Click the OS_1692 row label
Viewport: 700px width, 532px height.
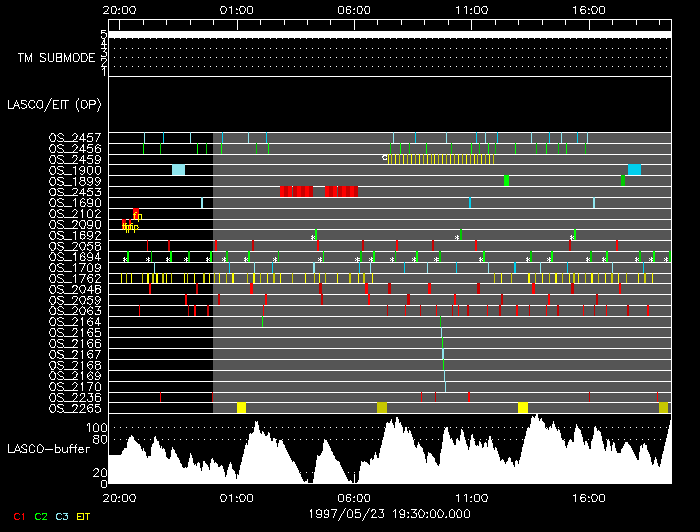click(x=75, y=235)
